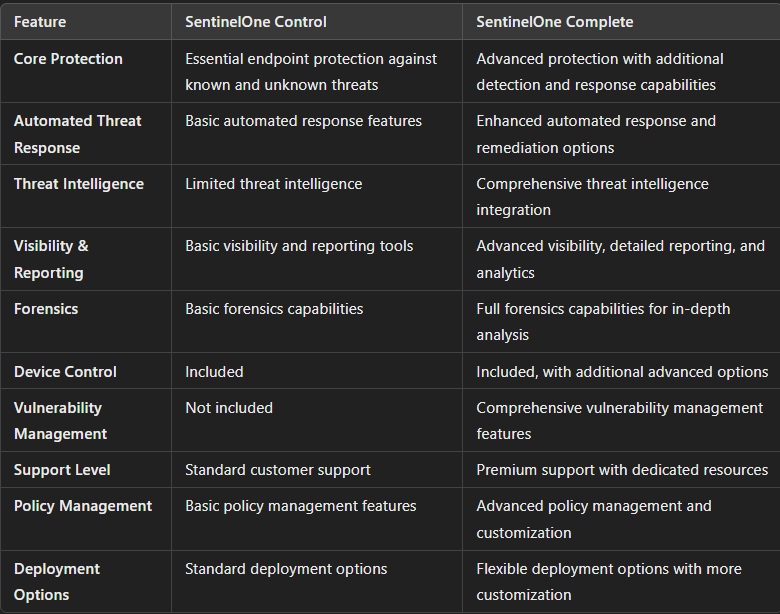Click "Included, with additional advanced options" cell
780x614 pixels.
pos(622,372)
